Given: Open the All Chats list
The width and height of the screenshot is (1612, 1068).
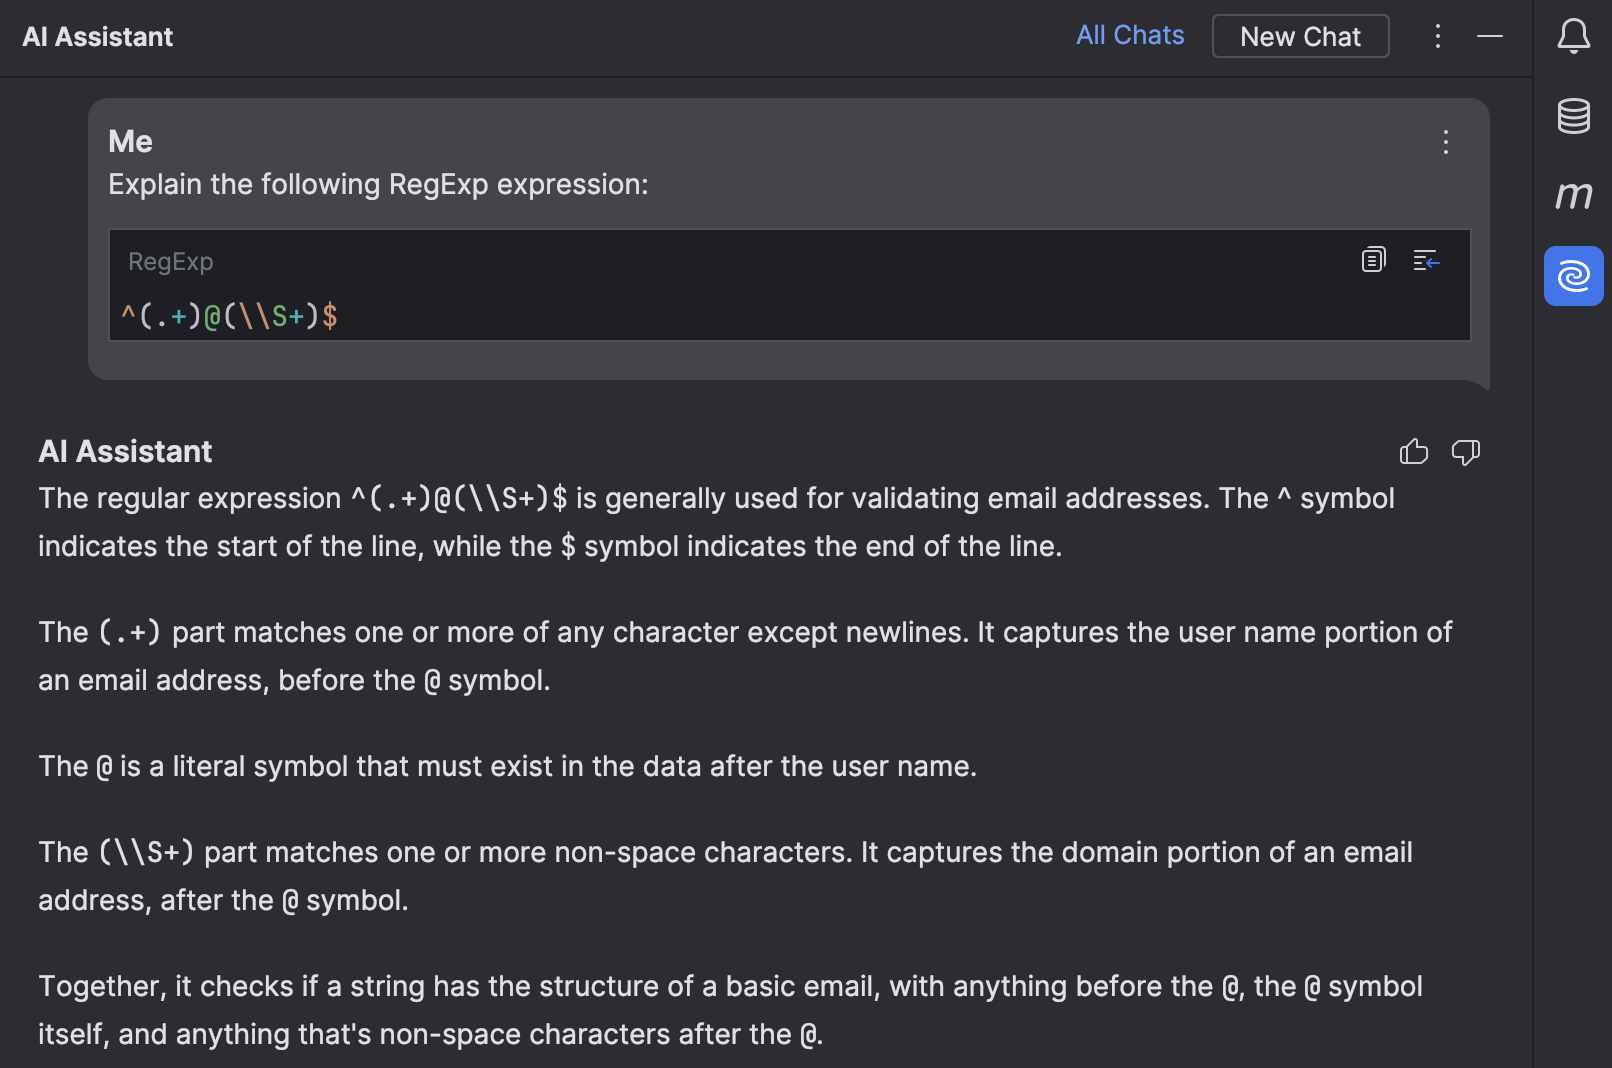Looking at the screenshot, I should coord(1130,36).
